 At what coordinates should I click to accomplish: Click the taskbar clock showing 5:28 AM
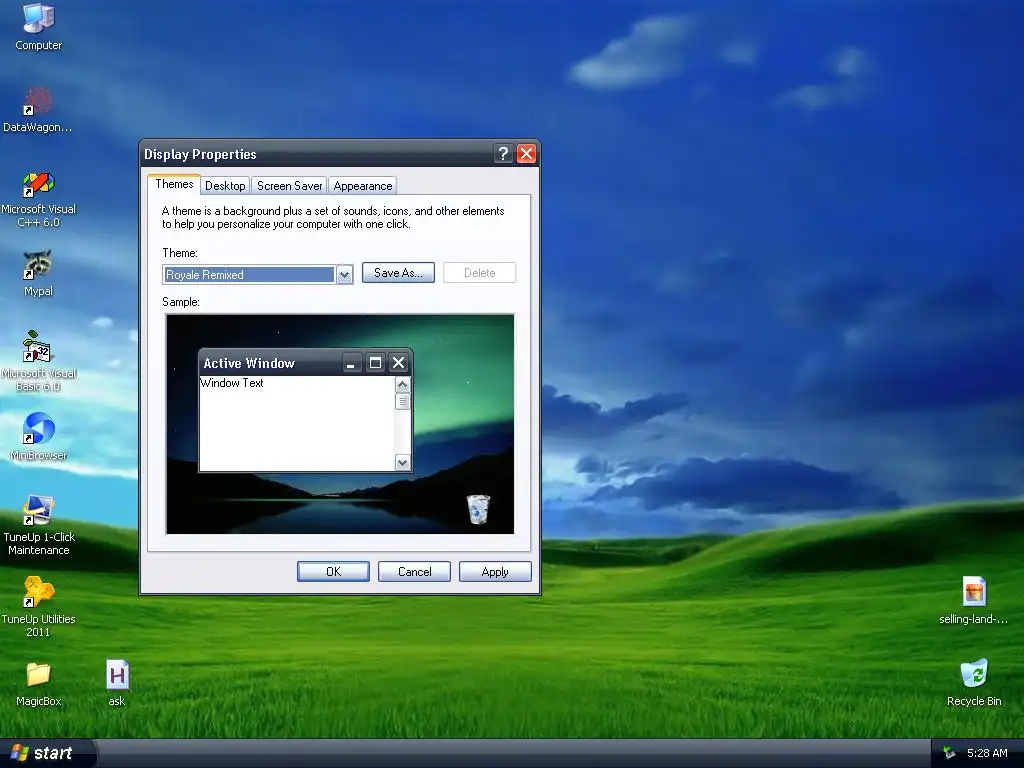pyautogui.click(x=987, y=753)
